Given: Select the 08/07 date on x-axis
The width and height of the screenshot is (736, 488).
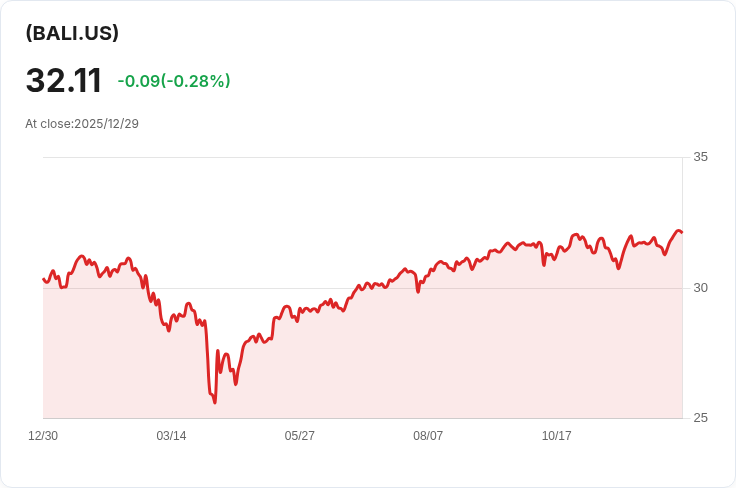Looking at the screenshot, I should [x=428, y=436].
